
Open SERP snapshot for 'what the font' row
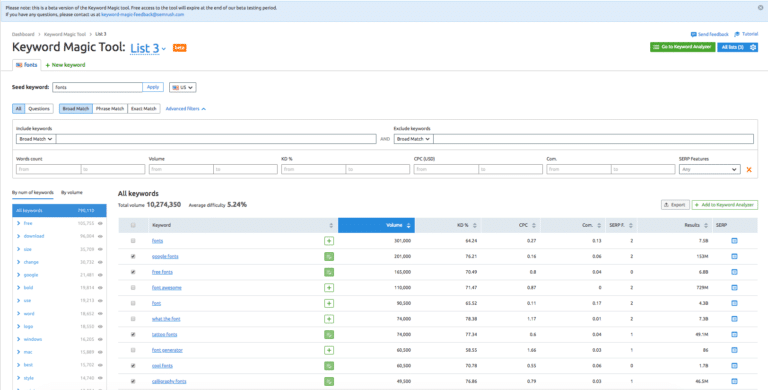[734, 319]
